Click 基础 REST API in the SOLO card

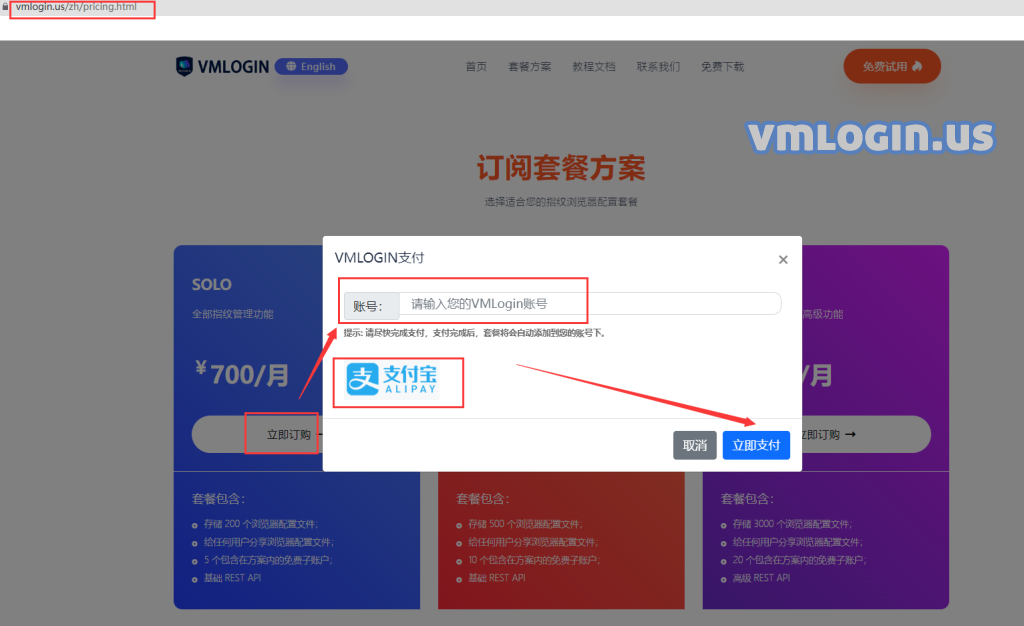pyautogui.click(x=232, y=578)
